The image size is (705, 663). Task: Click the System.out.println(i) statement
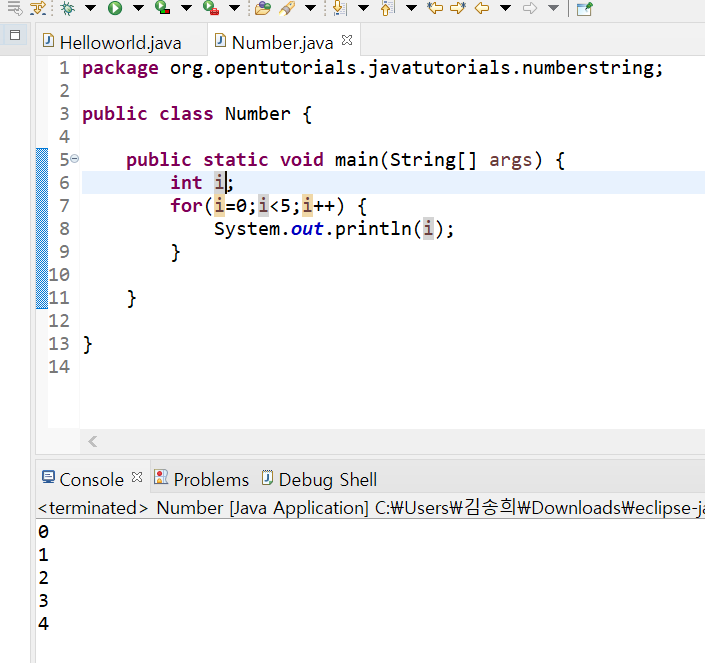334,229
